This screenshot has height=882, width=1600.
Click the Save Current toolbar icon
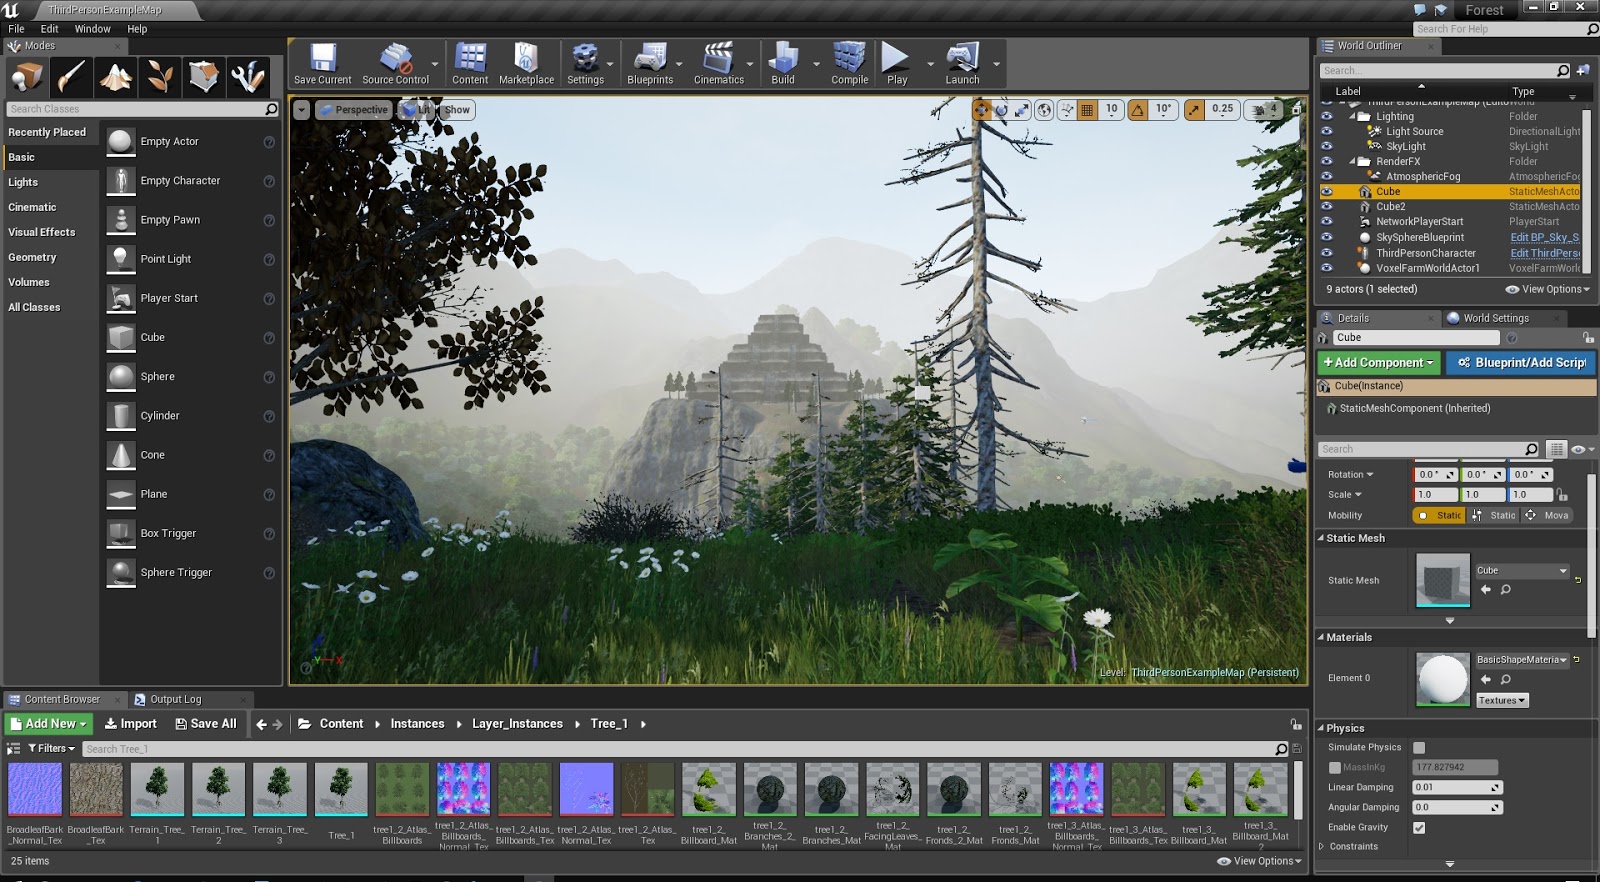pos(322,64)
